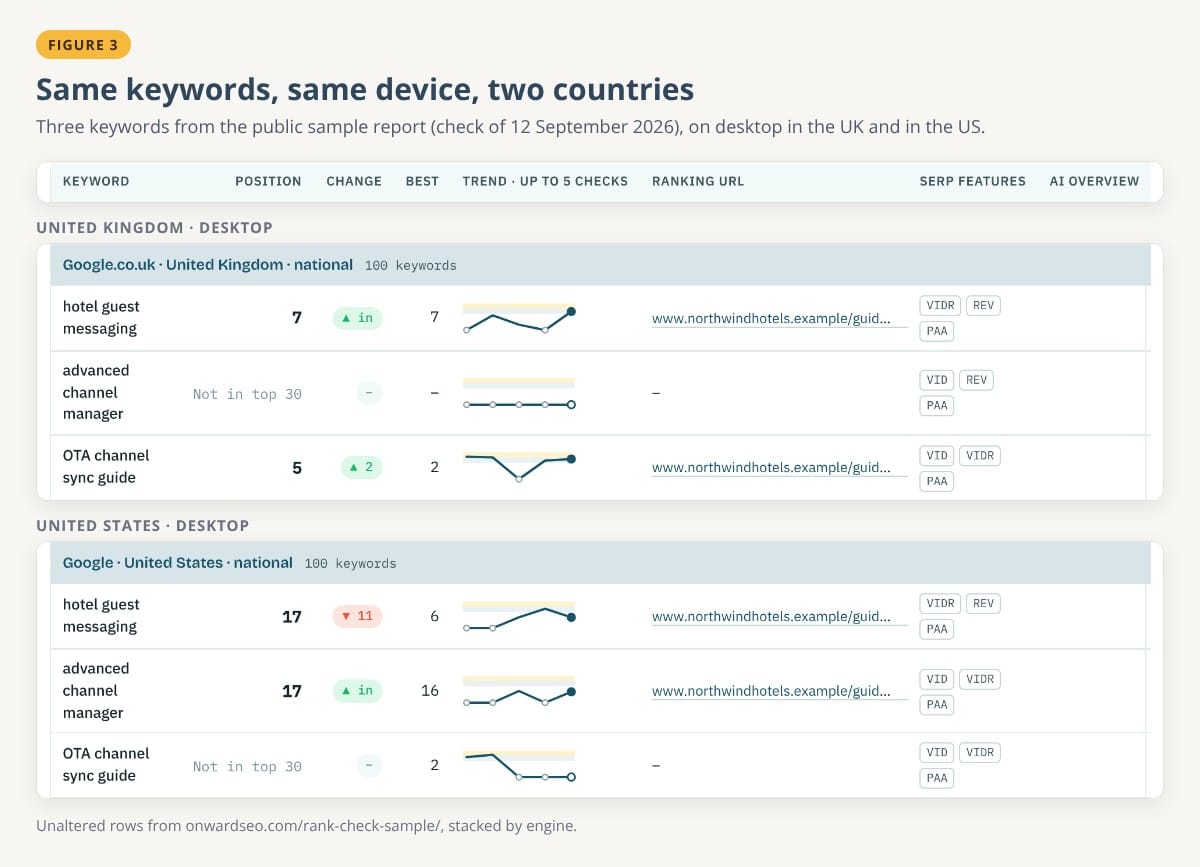Click the PAA tag in US OTA channel sync row

point(937,778)
